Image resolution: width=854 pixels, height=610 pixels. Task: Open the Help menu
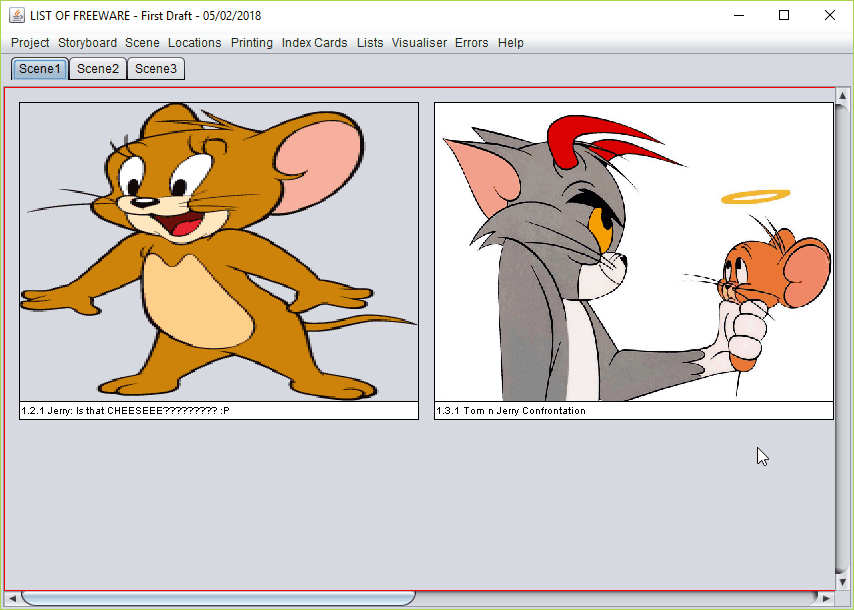510,42
